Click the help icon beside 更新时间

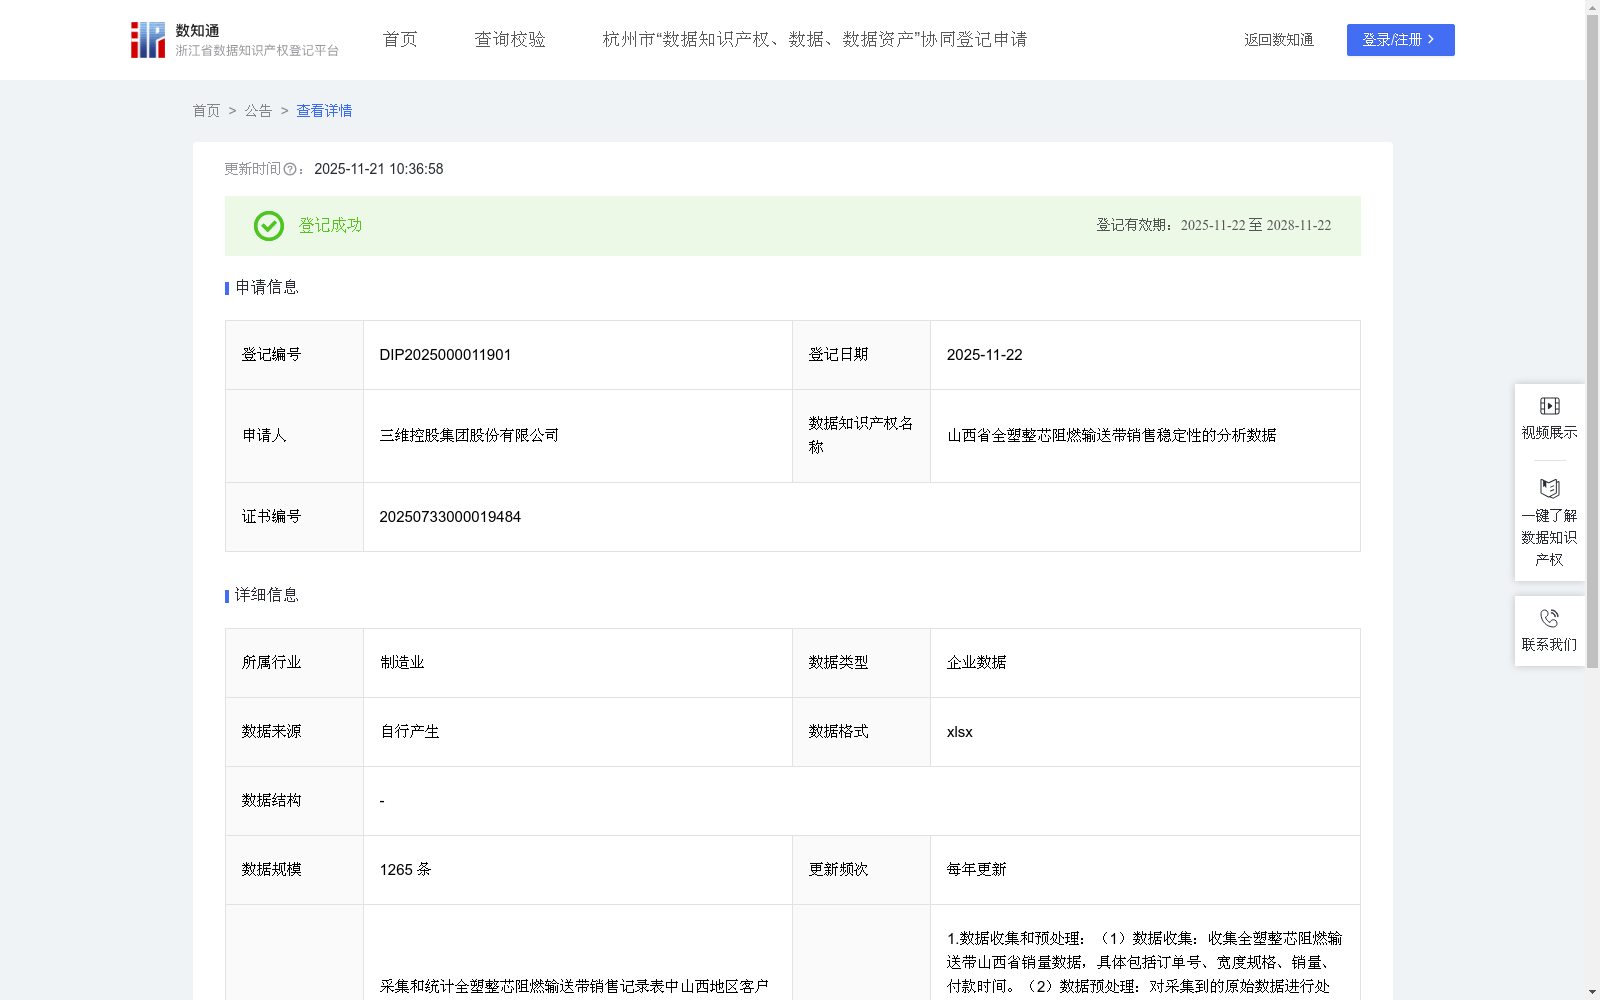tap(290, 170)
